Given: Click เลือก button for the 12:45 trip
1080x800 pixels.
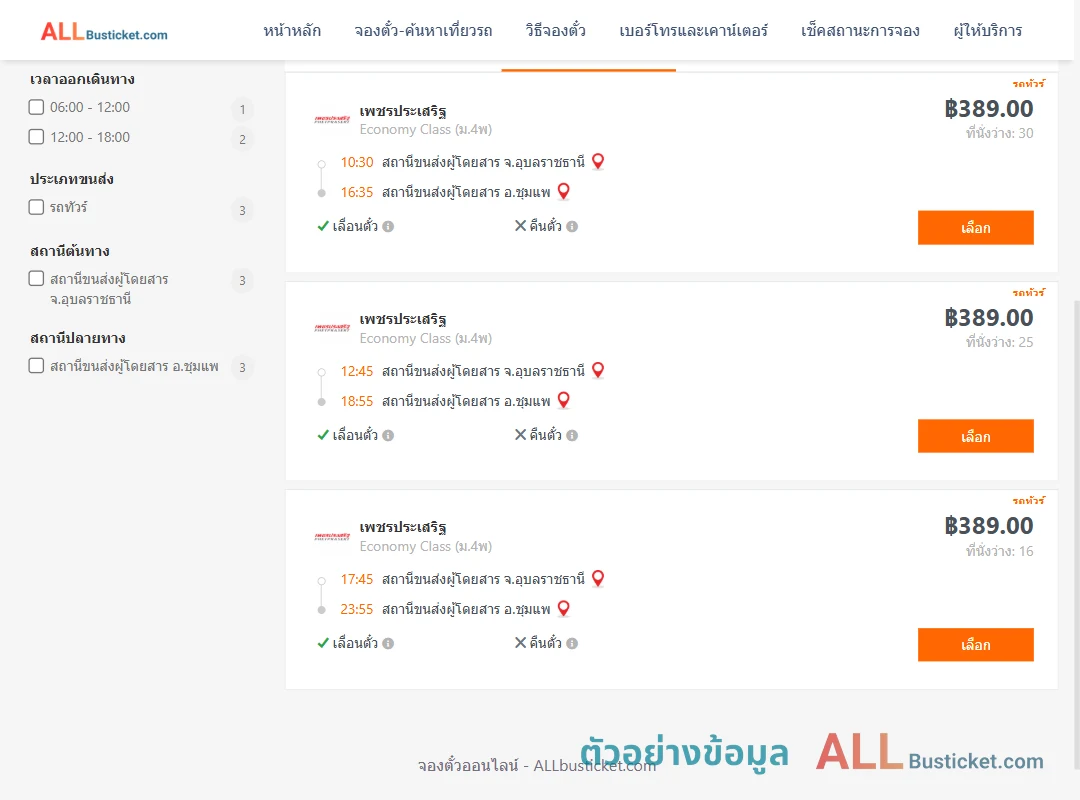Looking at the screenshot, I should point(975,436).
